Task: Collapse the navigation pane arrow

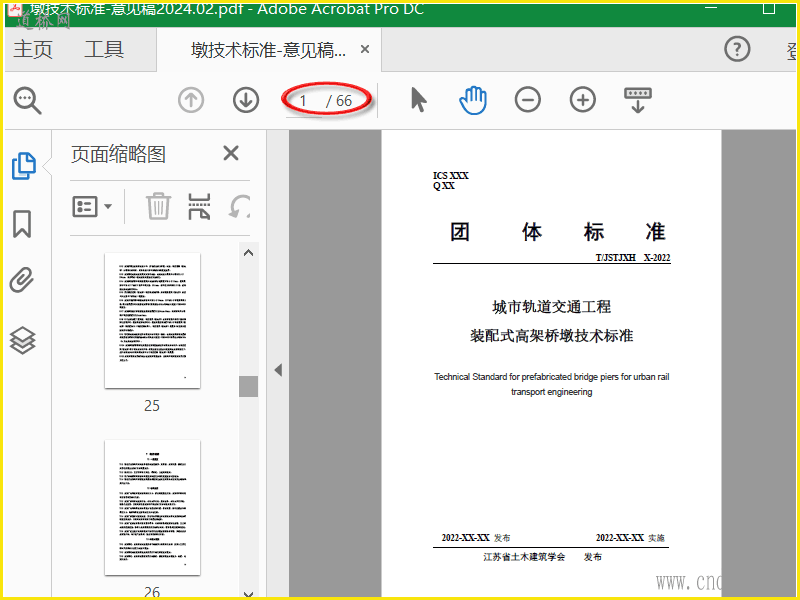Action: 278,370
